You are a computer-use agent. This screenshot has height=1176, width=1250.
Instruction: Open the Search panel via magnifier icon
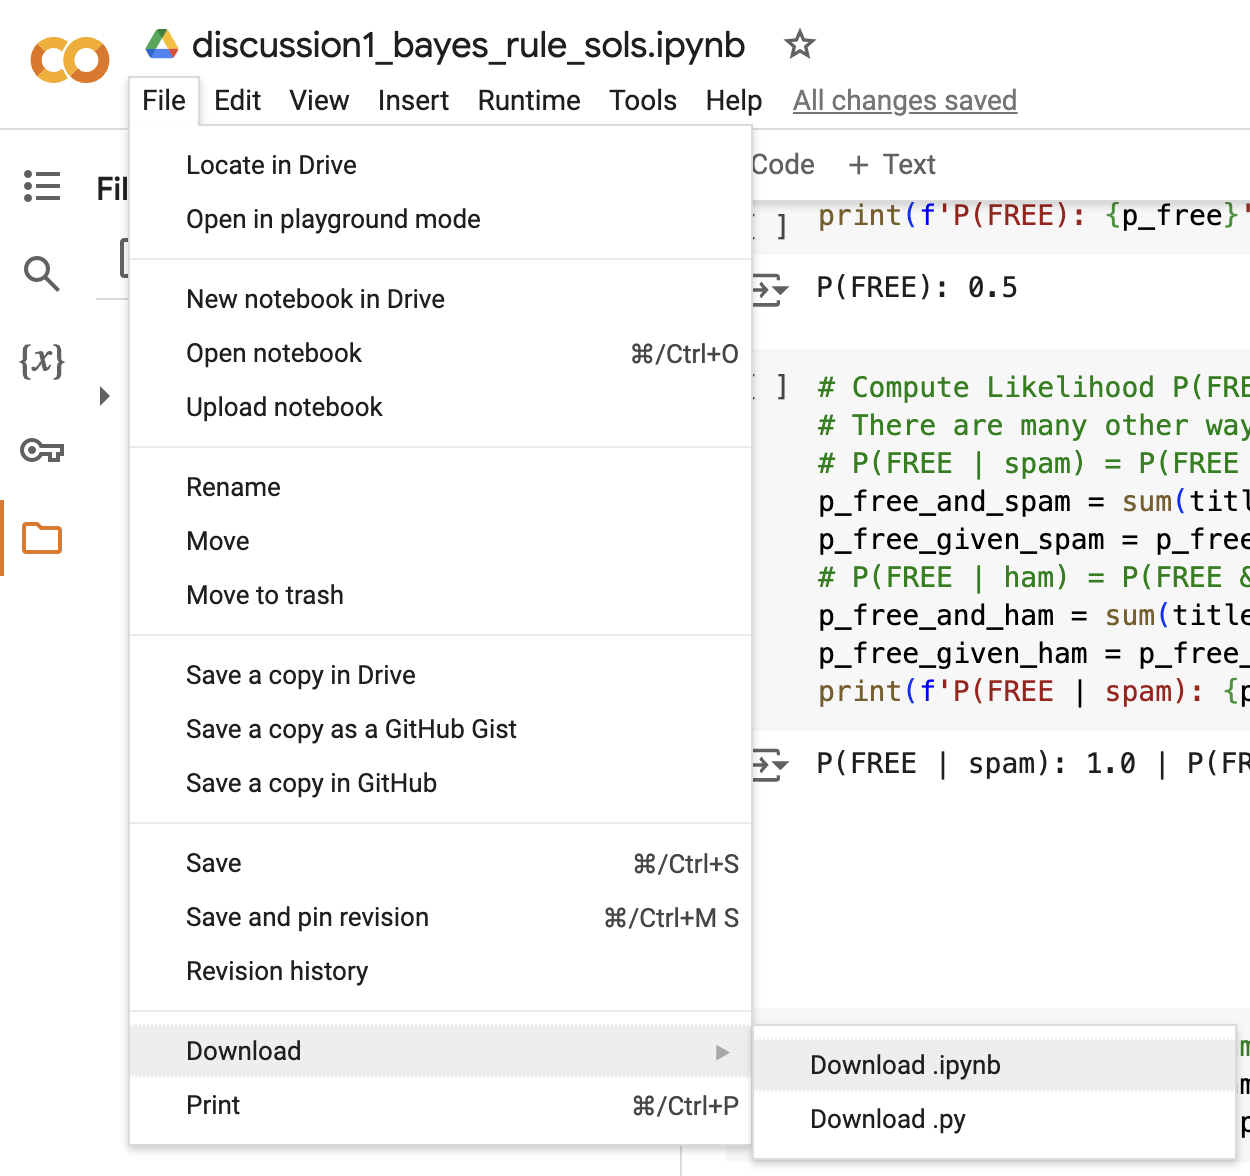41,273
